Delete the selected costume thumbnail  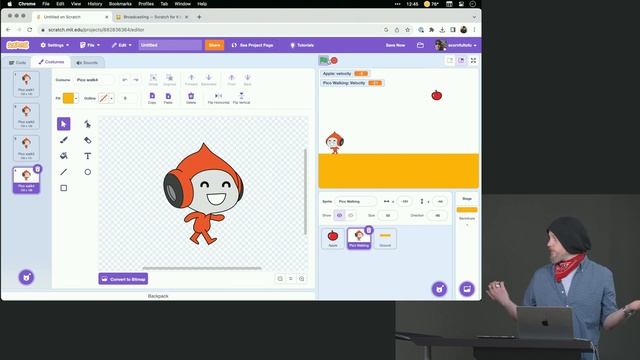[38, 169]
